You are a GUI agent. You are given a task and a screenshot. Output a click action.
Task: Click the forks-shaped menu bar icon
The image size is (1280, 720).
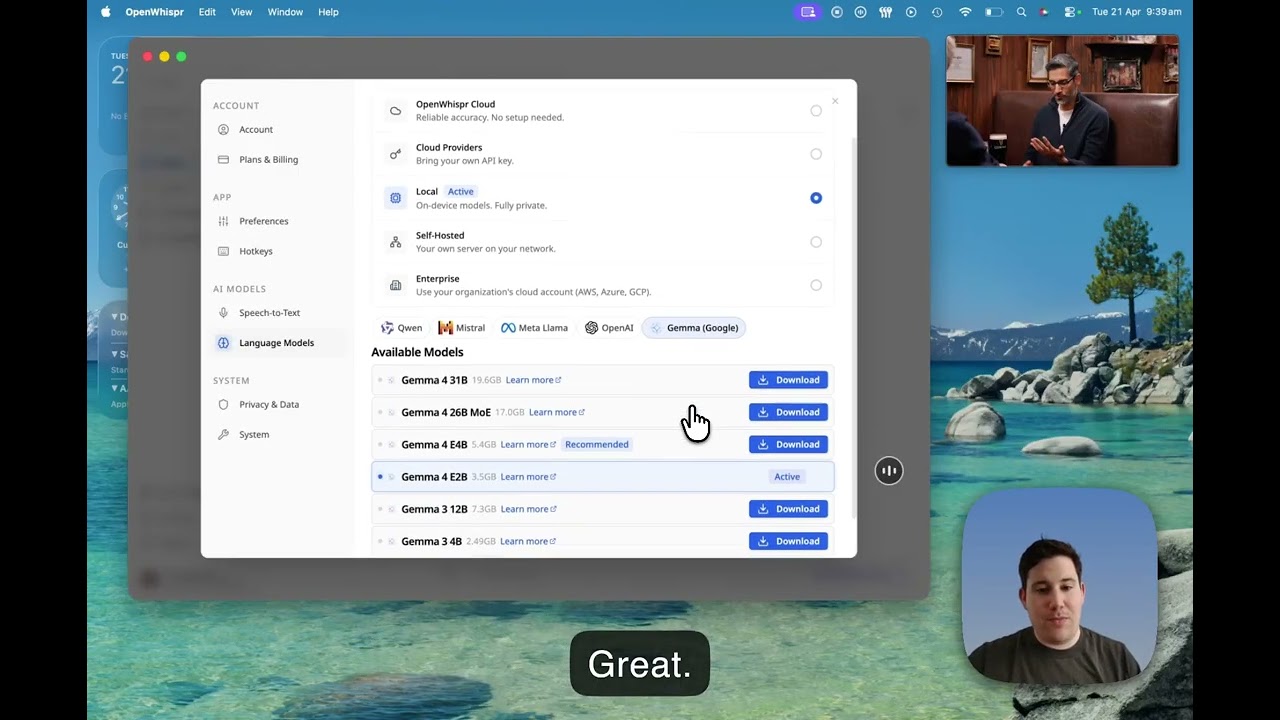pos(885,12)
